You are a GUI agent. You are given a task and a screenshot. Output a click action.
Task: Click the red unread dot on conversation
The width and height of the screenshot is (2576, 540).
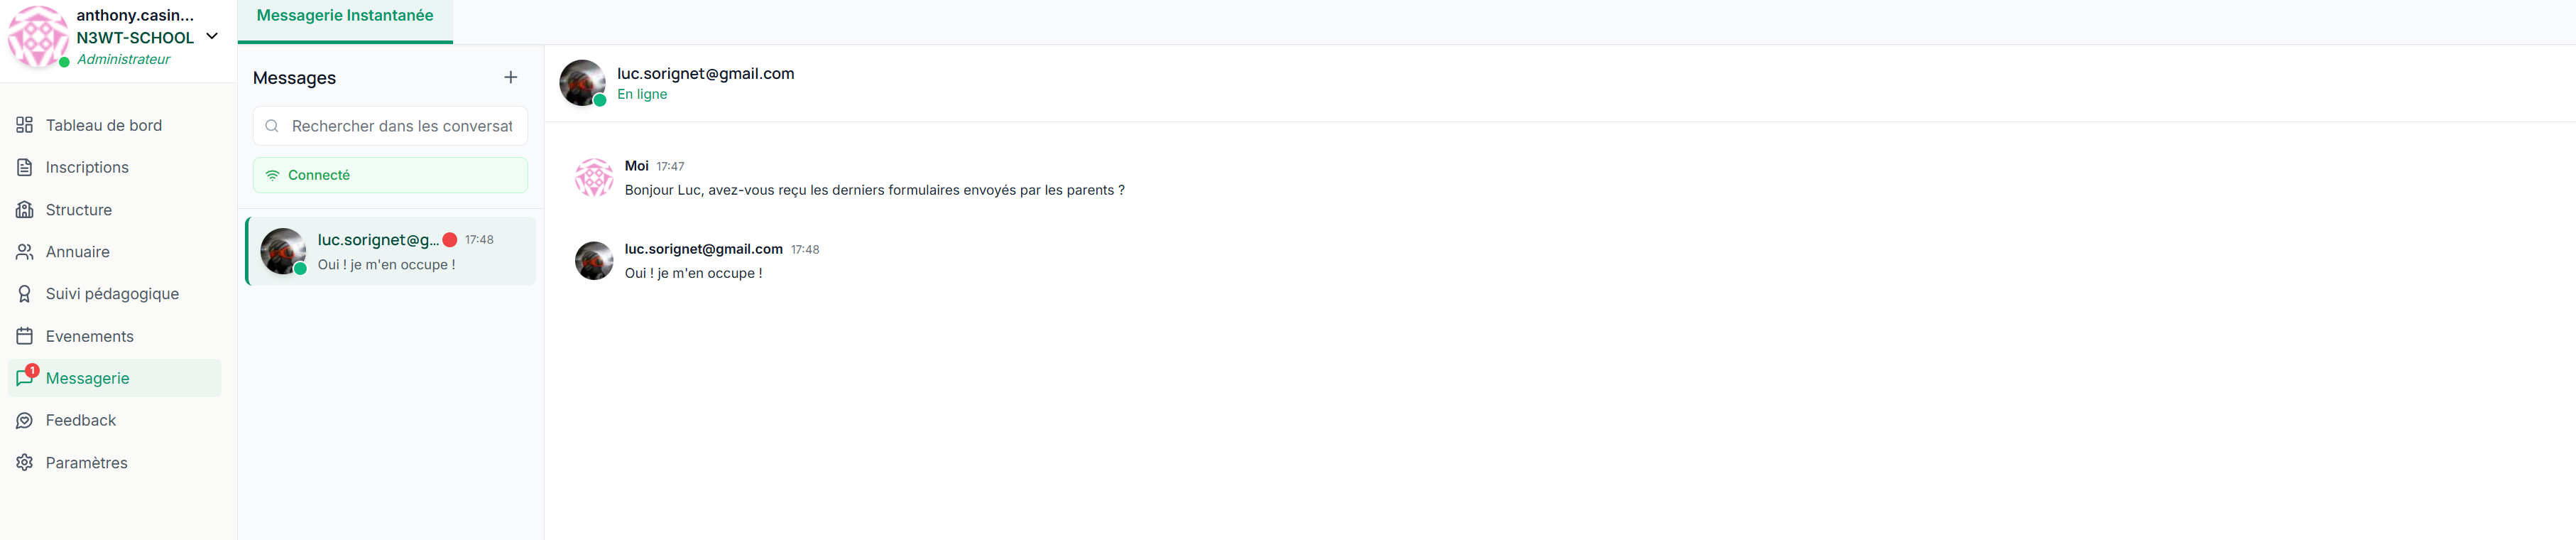point(450,240)
